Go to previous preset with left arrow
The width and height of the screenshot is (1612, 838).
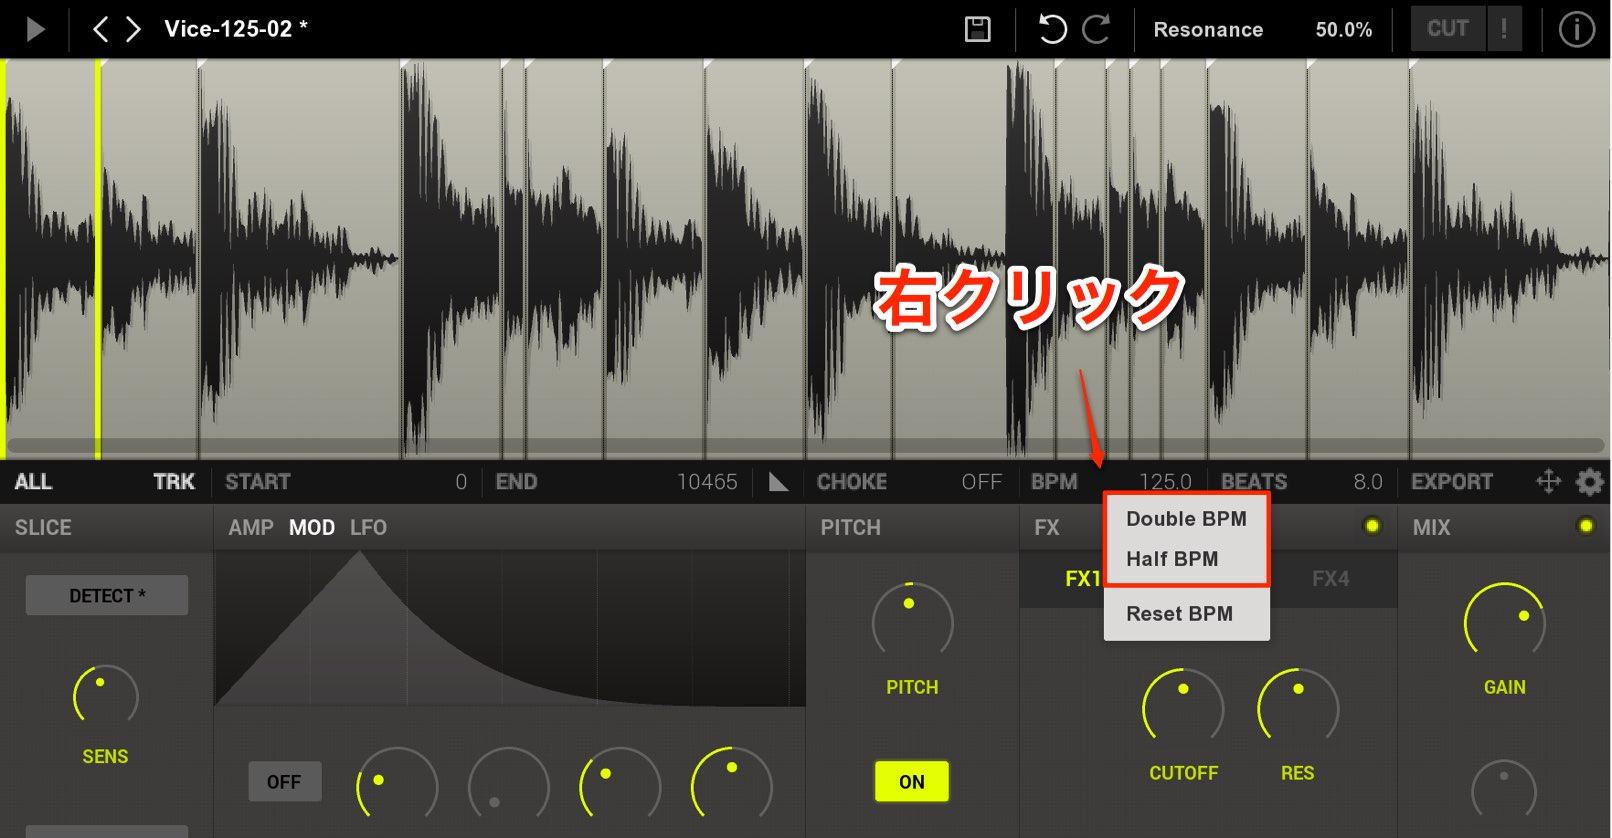click(100, 29)
